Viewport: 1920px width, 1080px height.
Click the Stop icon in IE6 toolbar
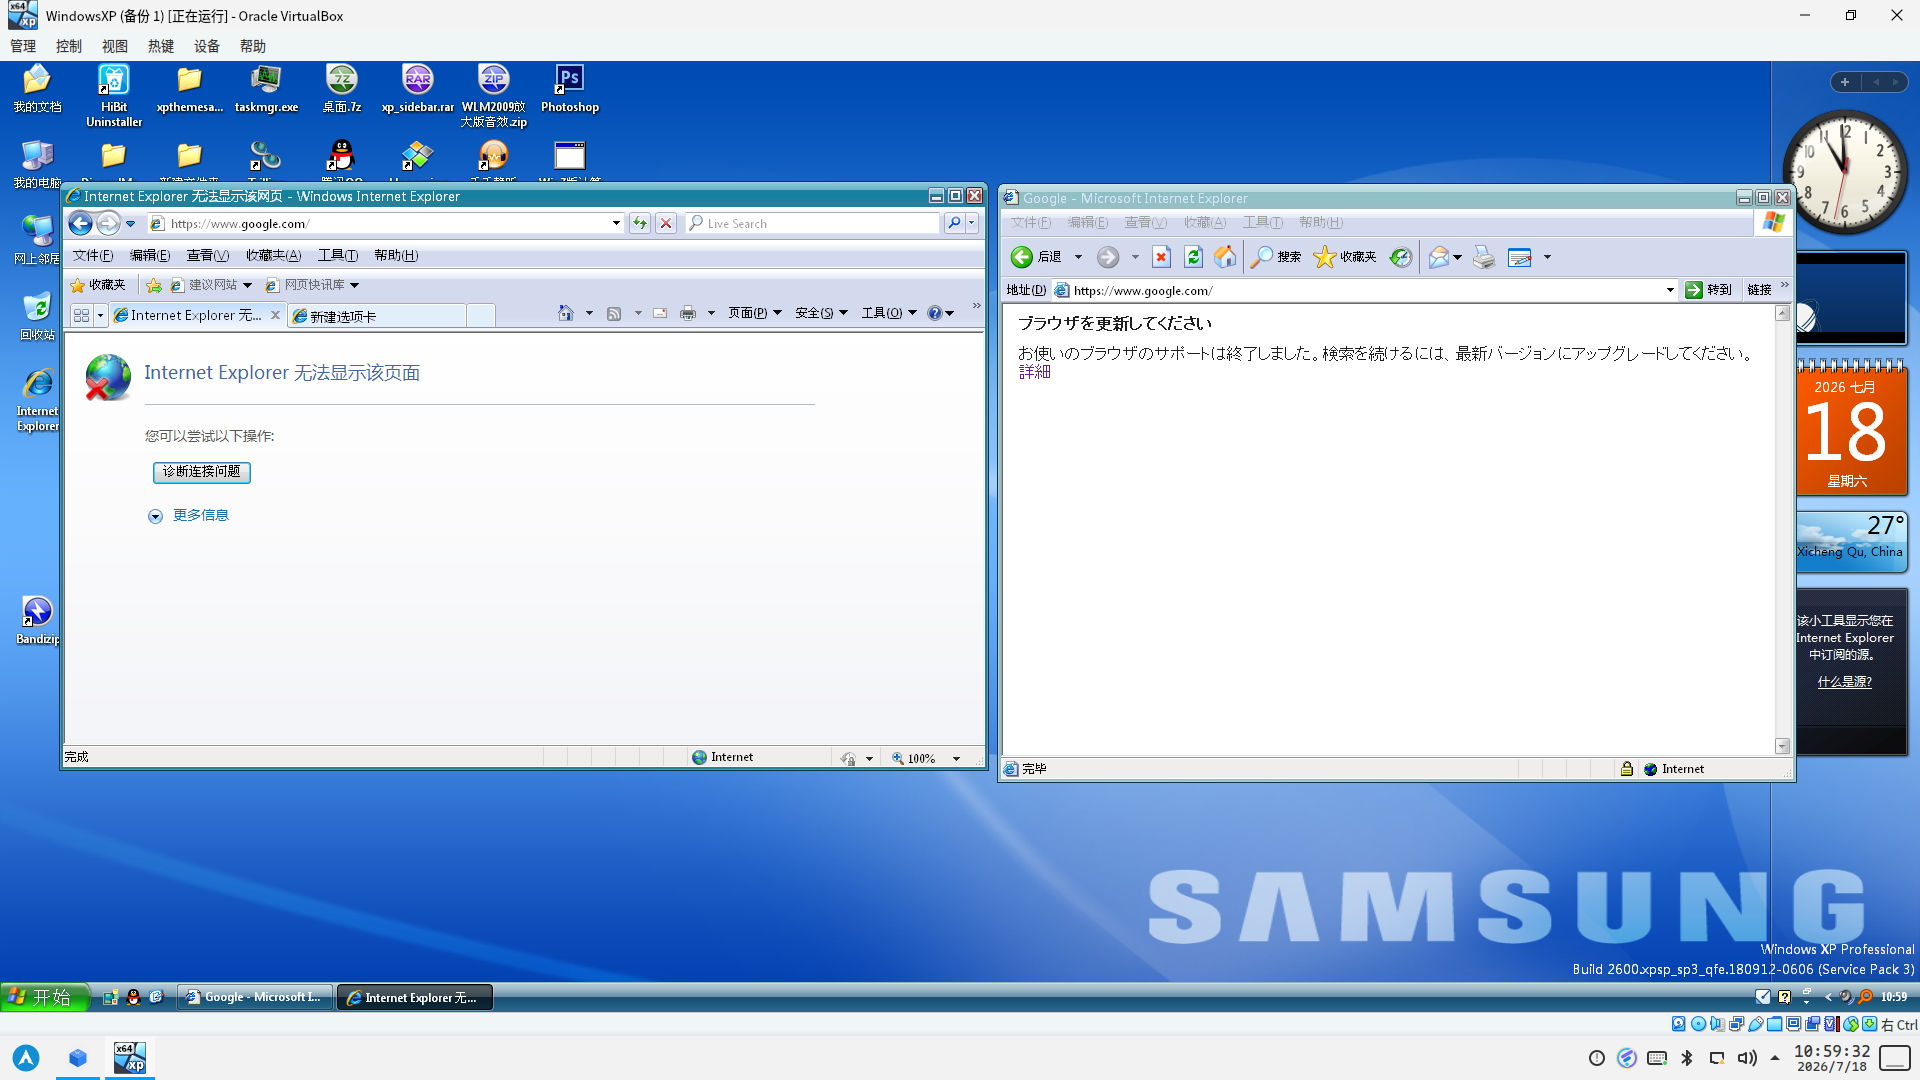[1161, 257]
